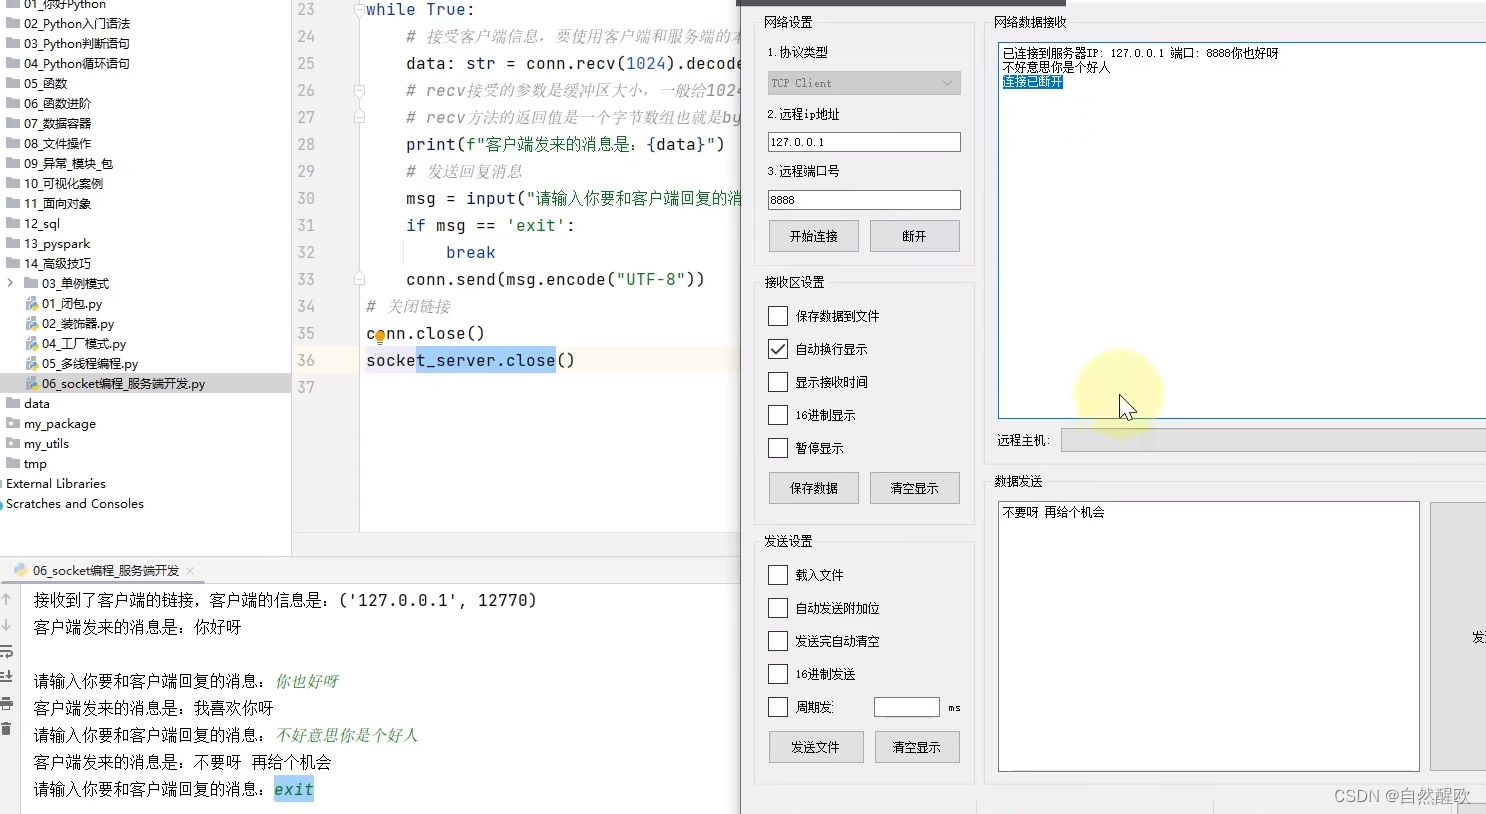1486x814 pixels.
Task: Click folder icon of 12_sql
Action: click(x=13, y=223)
